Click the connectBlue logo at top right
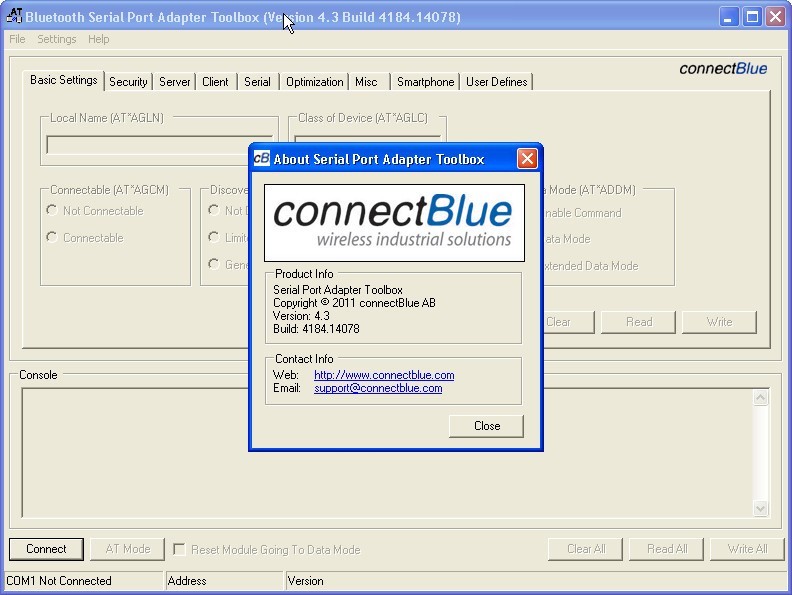 click(x=723, y=69)
